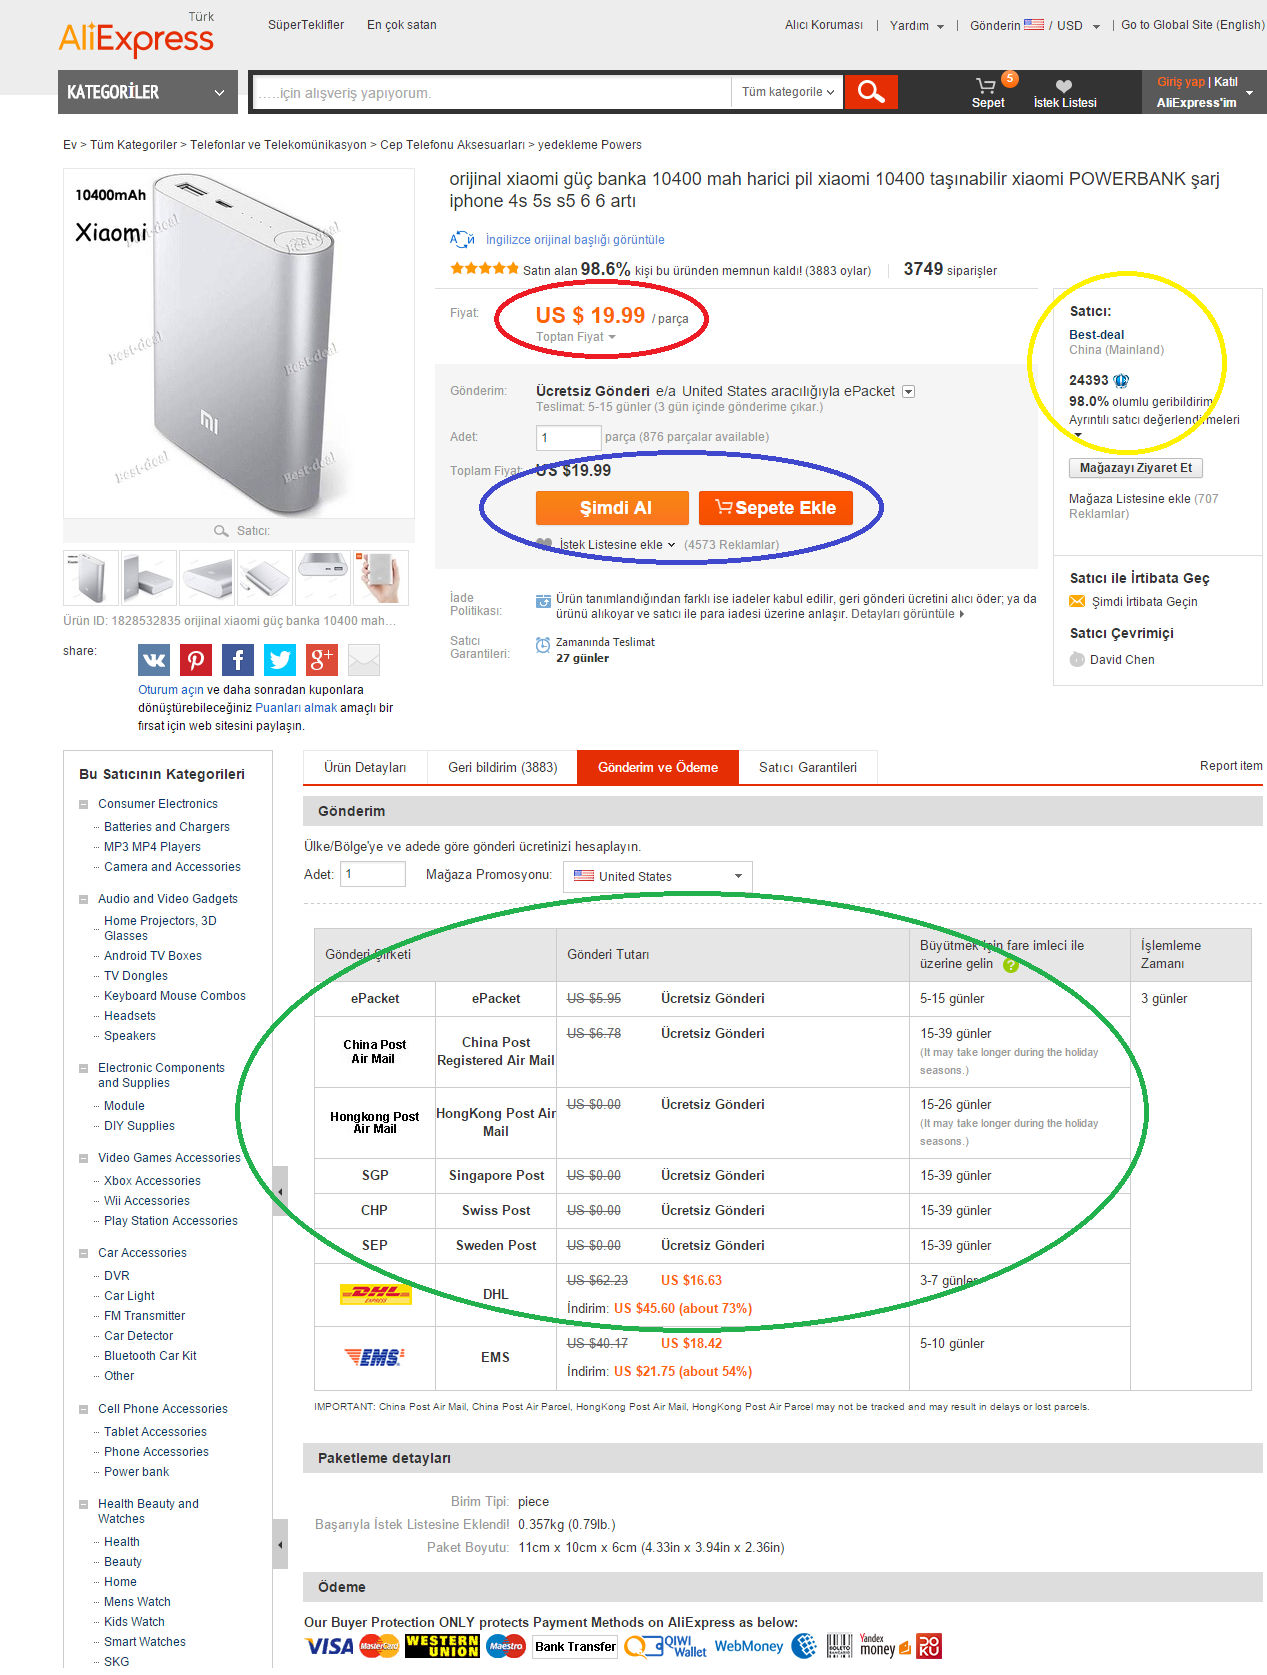1267x1675 pixels.
Task: Click the Best-deal seller name link
Action: 1096,335
